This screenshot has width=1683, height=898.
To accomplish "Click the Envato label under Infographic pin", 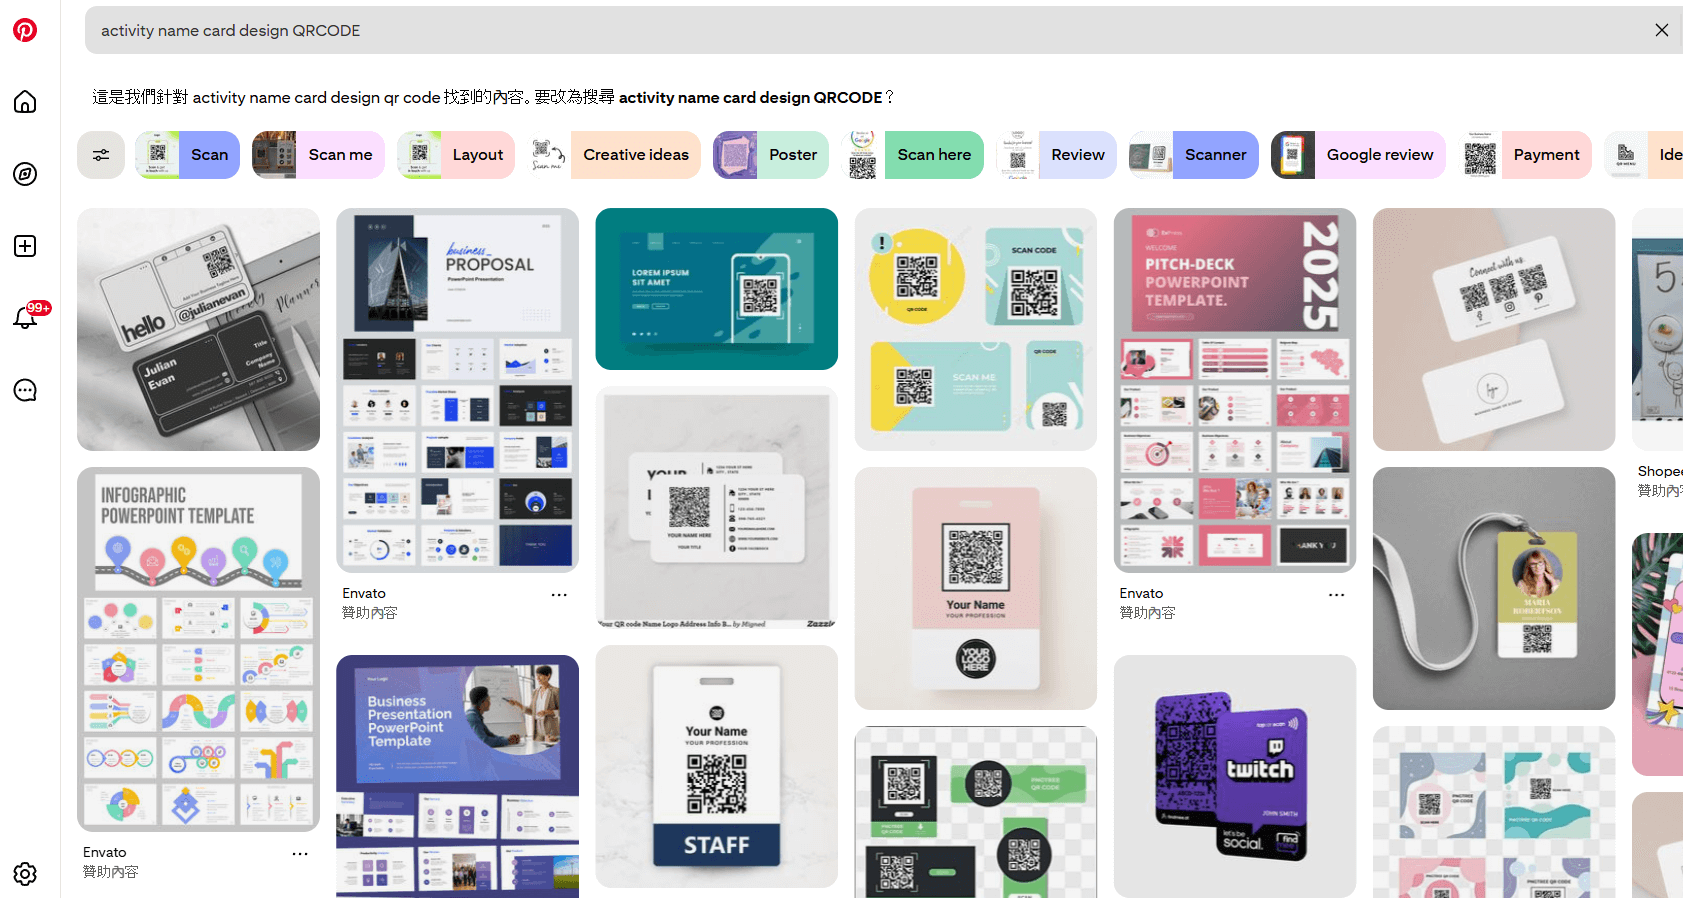I will (x=105, y=853).
